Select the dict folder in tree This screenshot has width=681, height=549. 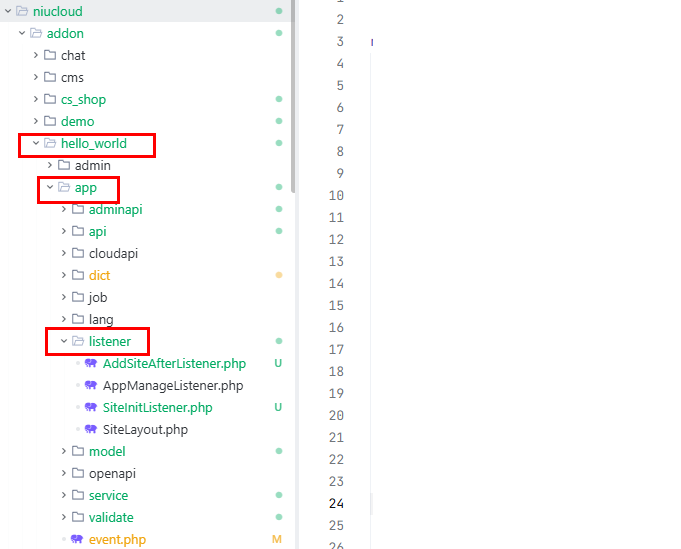tap(99, 275)
